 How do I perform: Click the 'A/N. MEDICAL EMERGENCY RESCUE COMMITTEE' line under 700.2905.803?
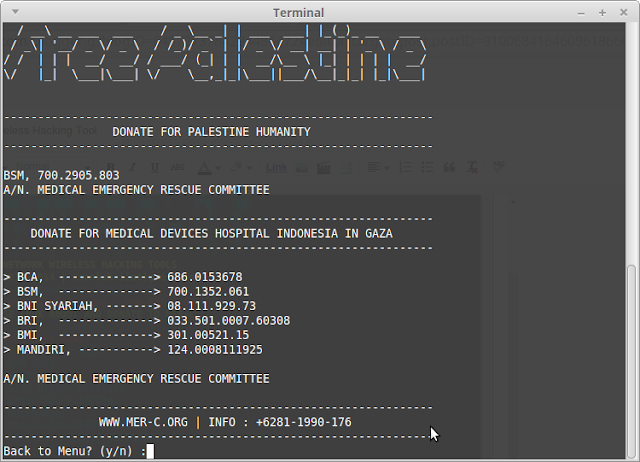pyautogui.click(x=136, y=190)
